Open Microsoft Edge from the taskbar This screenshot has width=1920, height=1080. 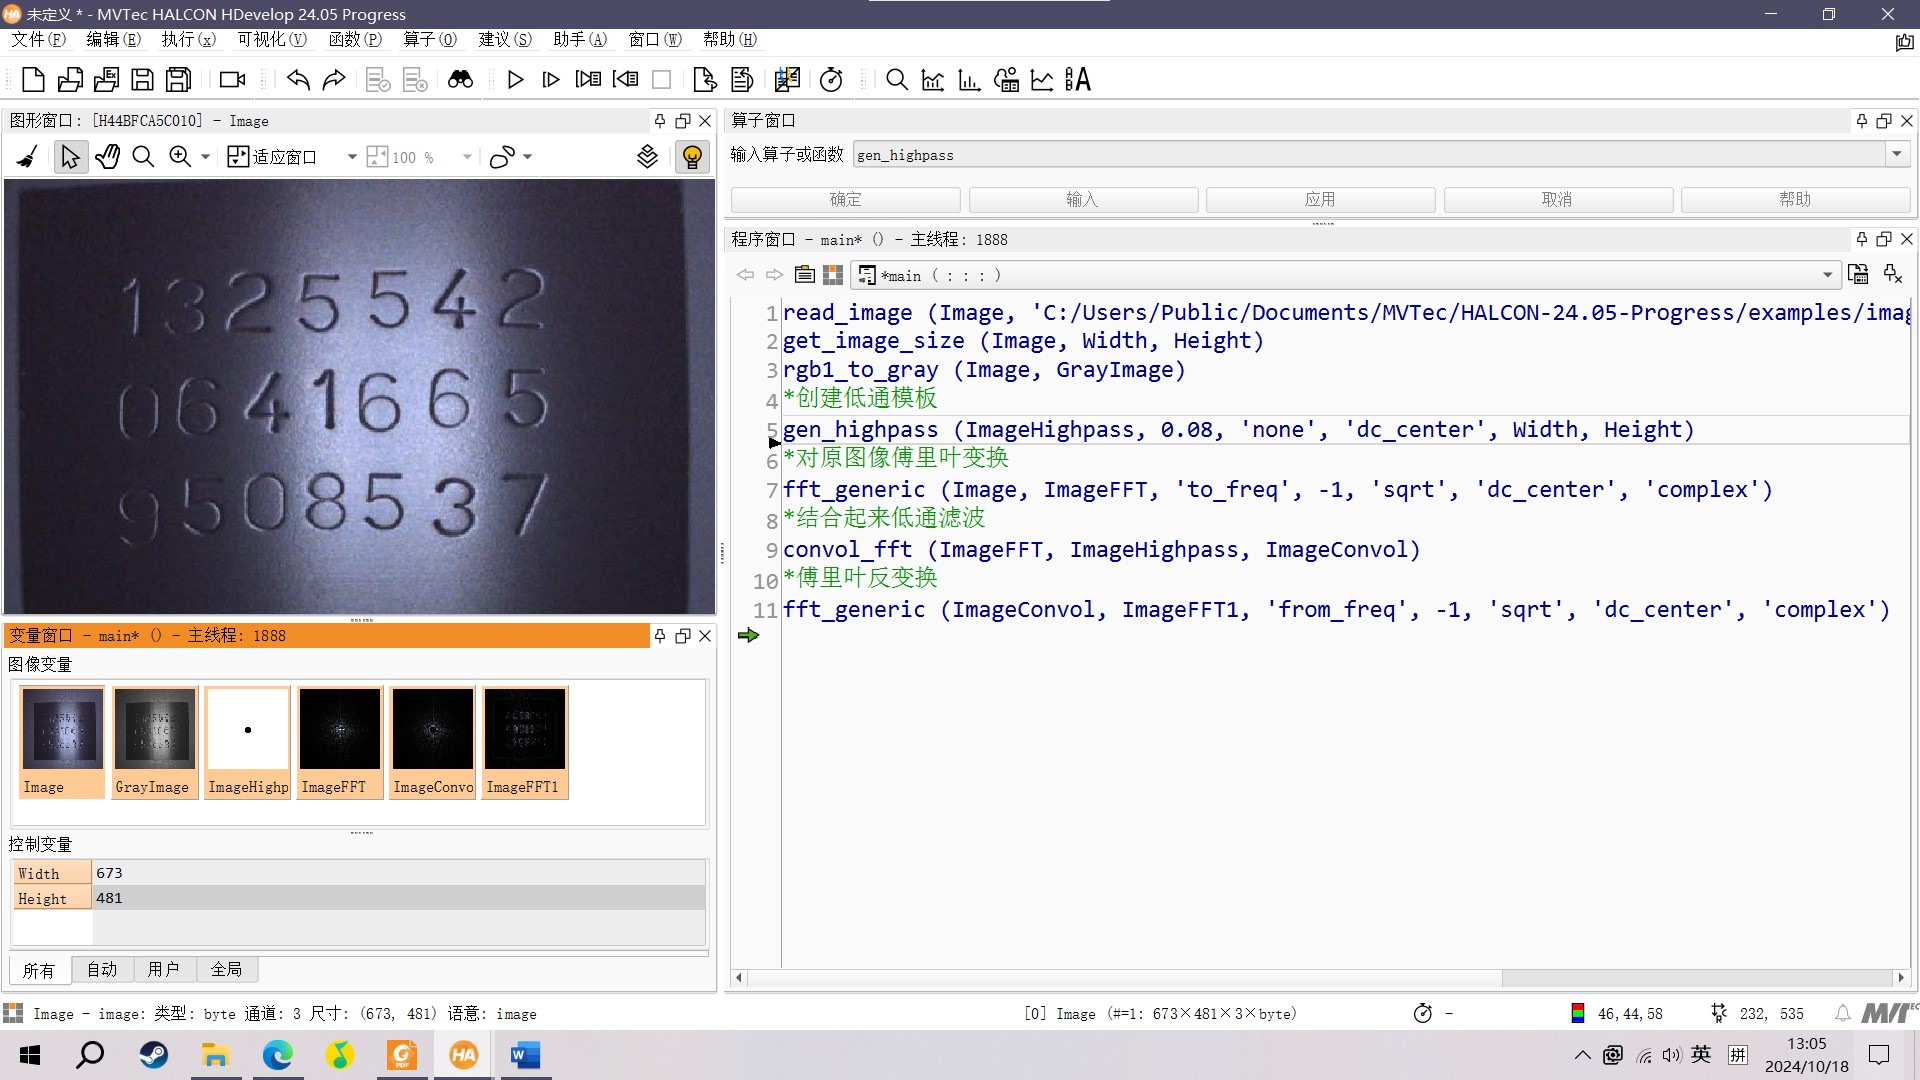pyautogui.click(x=277, y=1055)
